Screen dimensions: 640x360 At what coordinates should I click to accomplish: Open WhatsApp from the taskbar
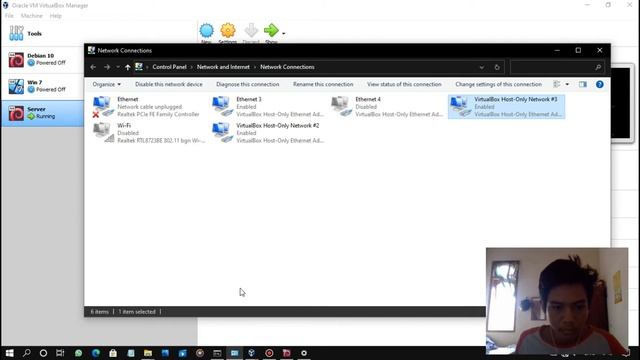78,353
